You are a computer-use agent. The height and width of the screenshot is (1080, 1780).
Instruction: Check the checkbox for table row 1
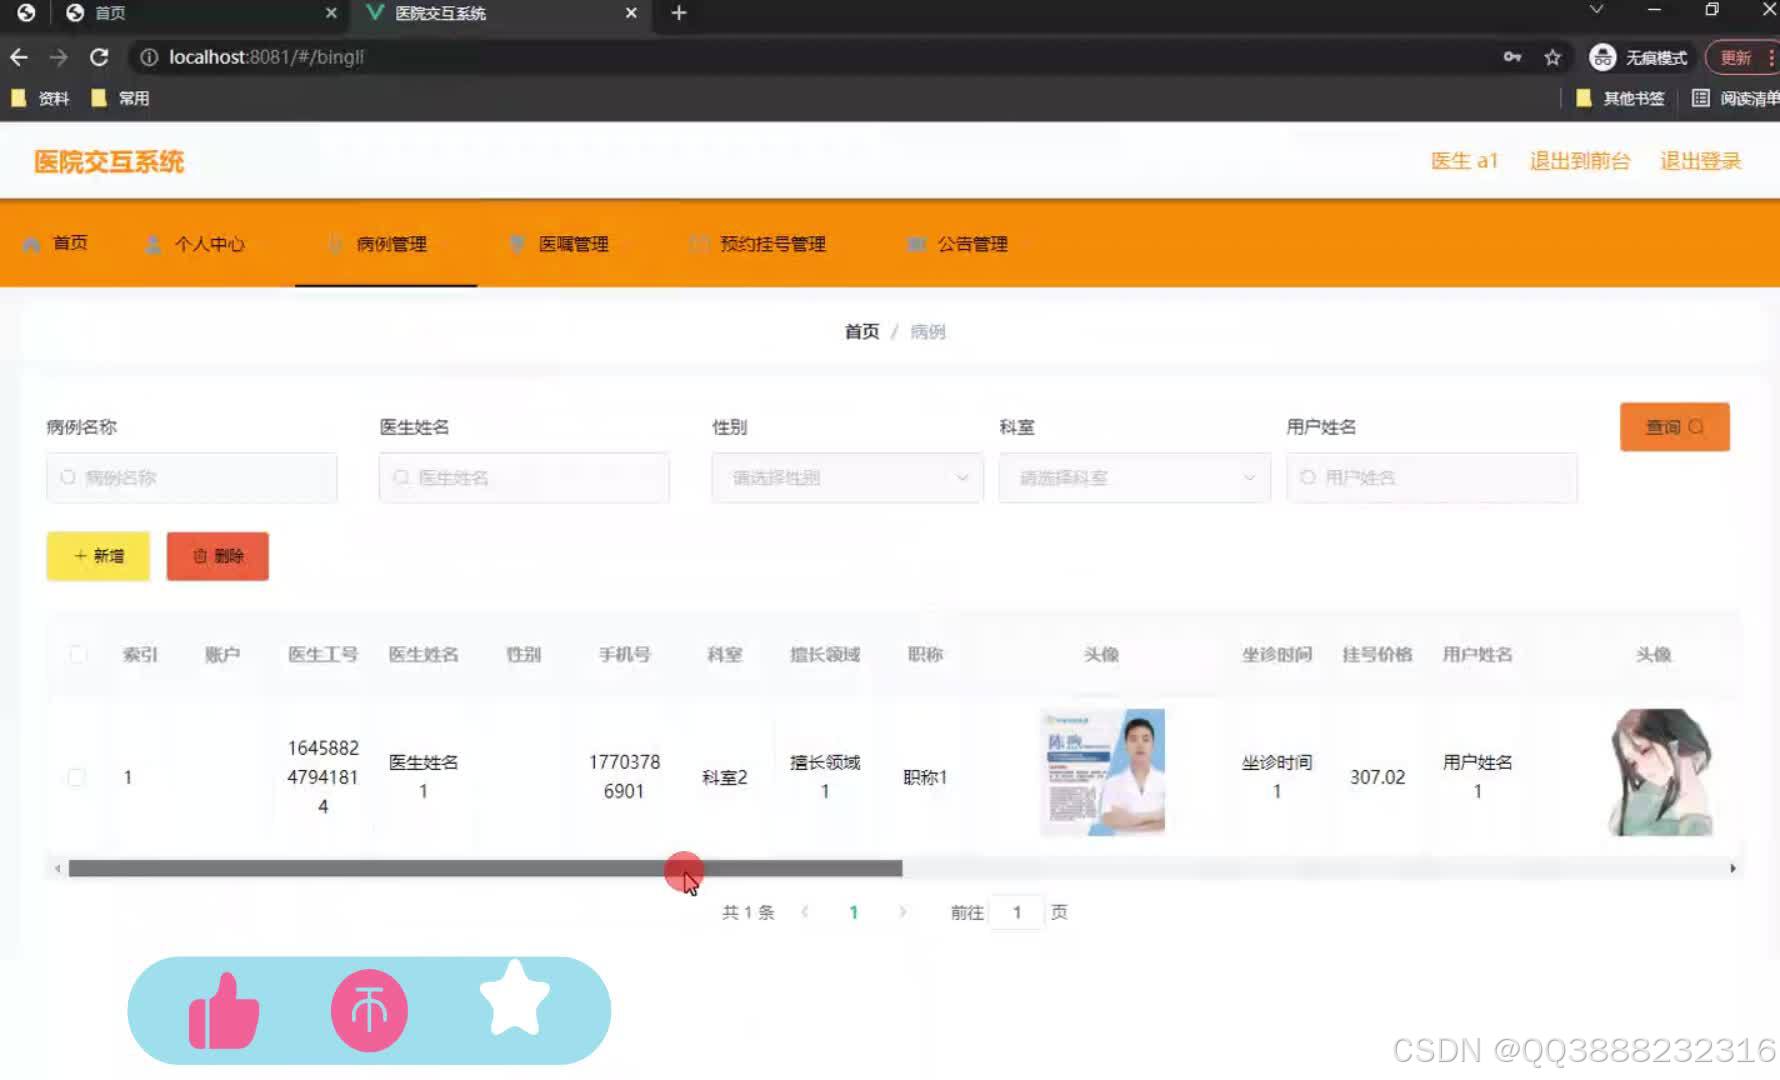pos(77,777)
